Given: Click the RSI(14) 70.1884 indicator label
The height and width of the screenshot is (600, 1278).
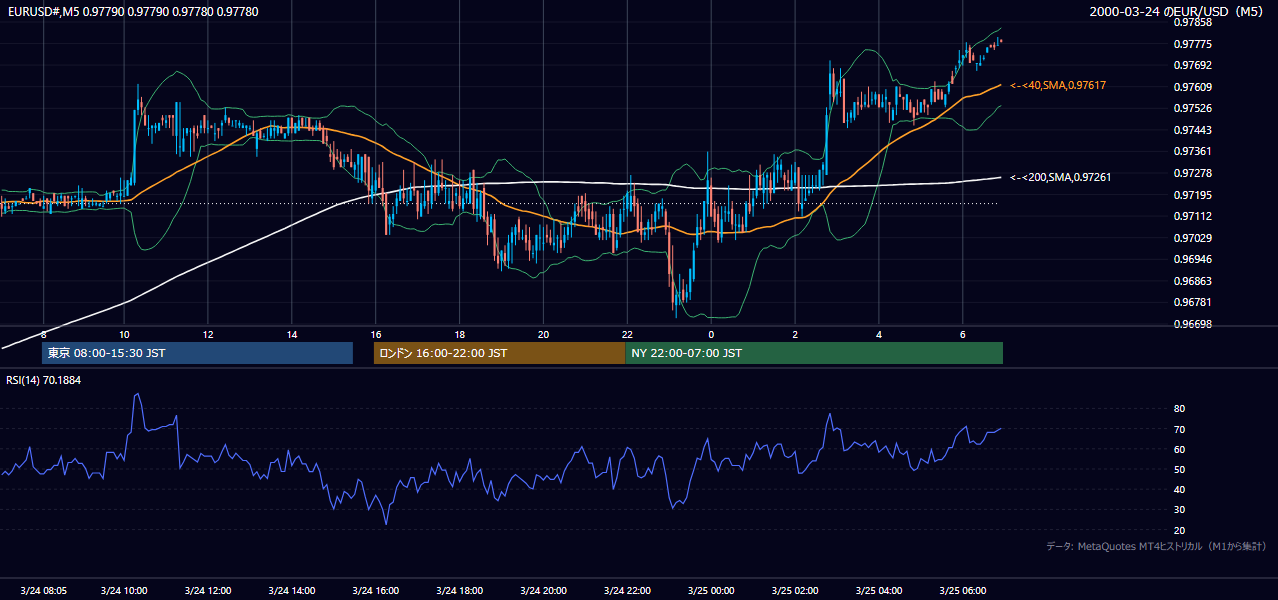Looking at the screenshot, I should click(44, 380).
